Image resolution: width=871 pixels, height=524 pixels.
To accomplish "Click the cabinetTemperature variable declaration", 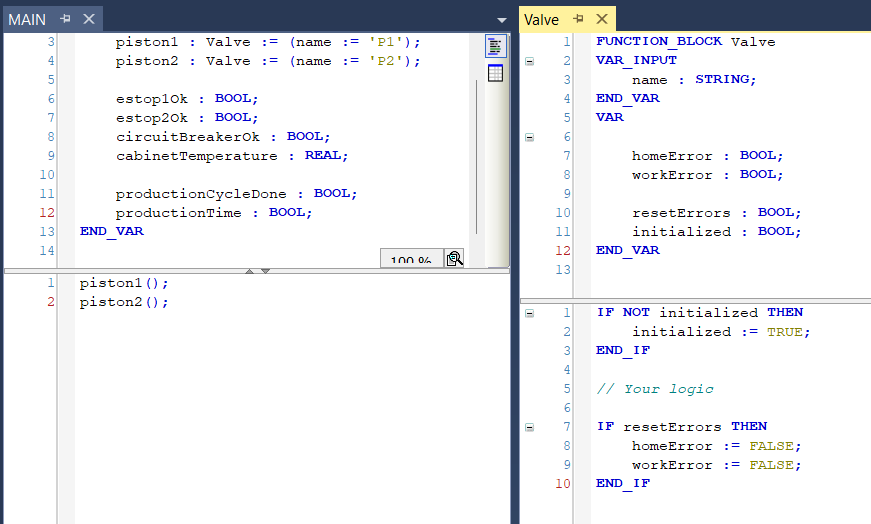I will coord(197,156).
